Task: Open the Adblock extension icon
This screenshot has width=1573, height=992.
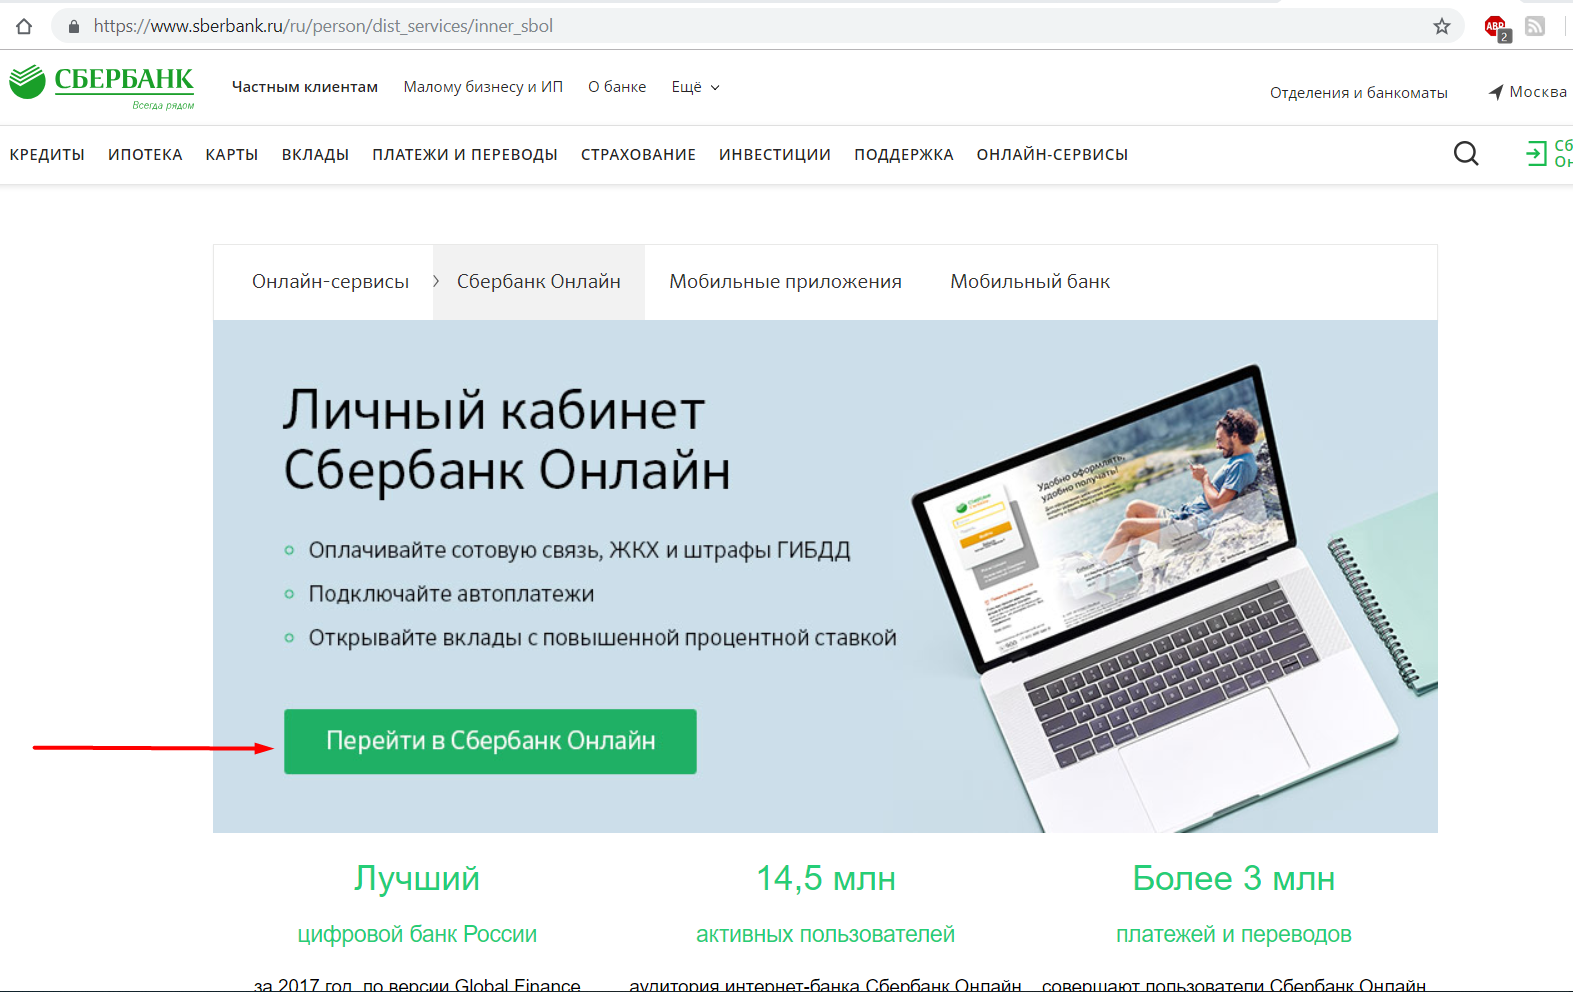Action: click(1496, 27)
